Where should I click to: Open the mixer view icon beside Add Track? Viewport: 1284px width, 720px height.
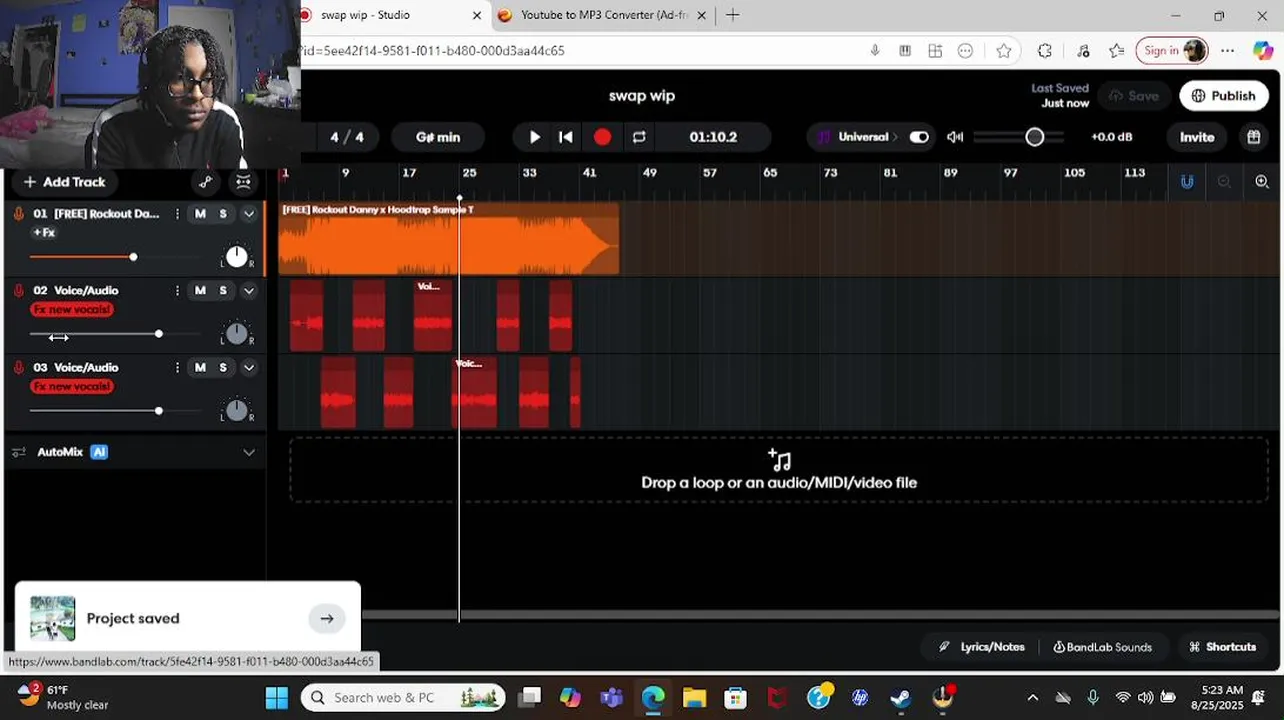pyautogui.click(x=243, y=182)
